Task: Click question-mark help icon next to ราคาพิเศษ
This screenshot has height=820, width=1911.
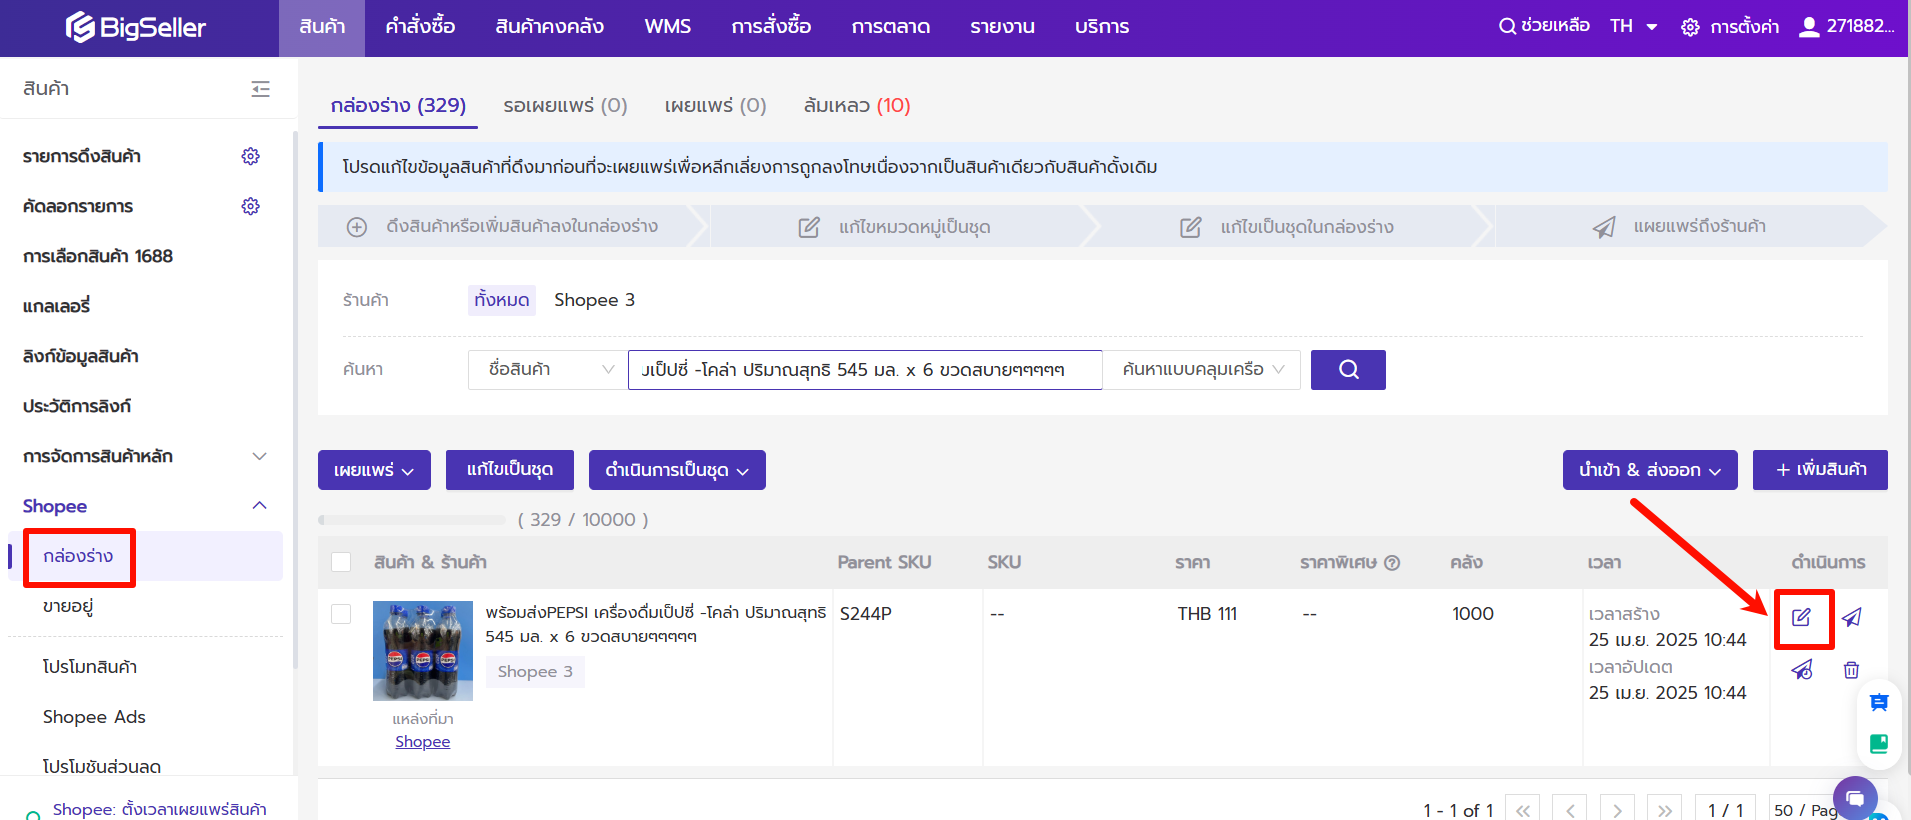Action: click(1392, 563)
